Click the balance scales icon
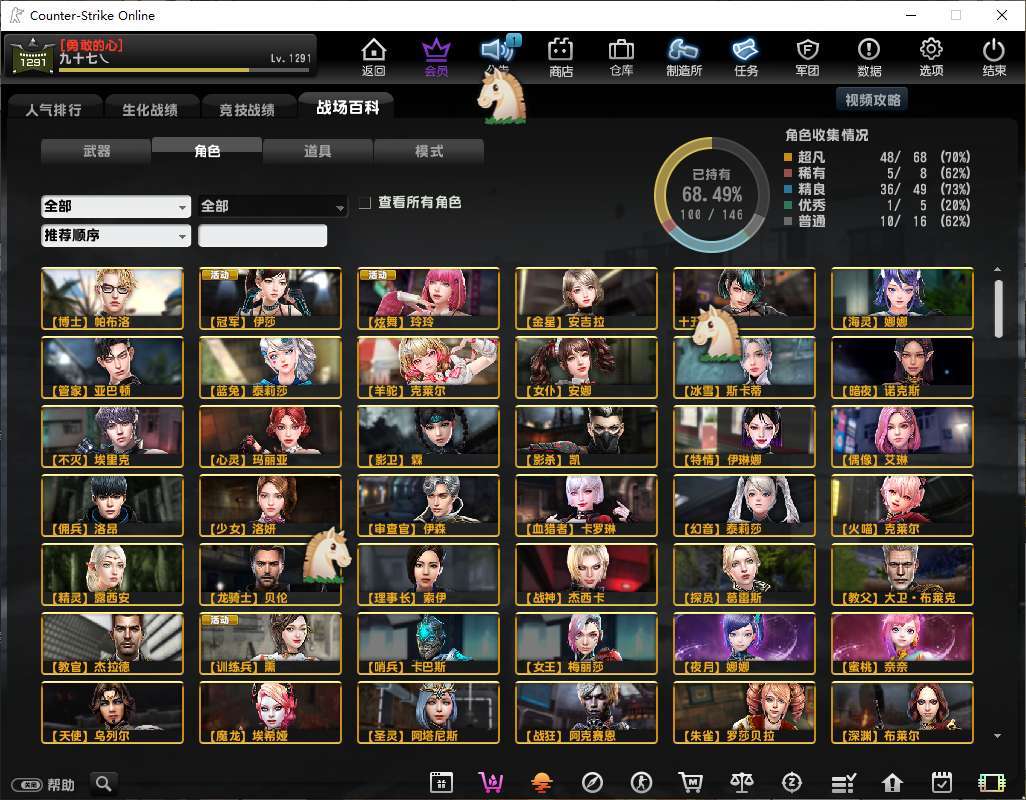The image size is (1026, 800). coord(742,782)
